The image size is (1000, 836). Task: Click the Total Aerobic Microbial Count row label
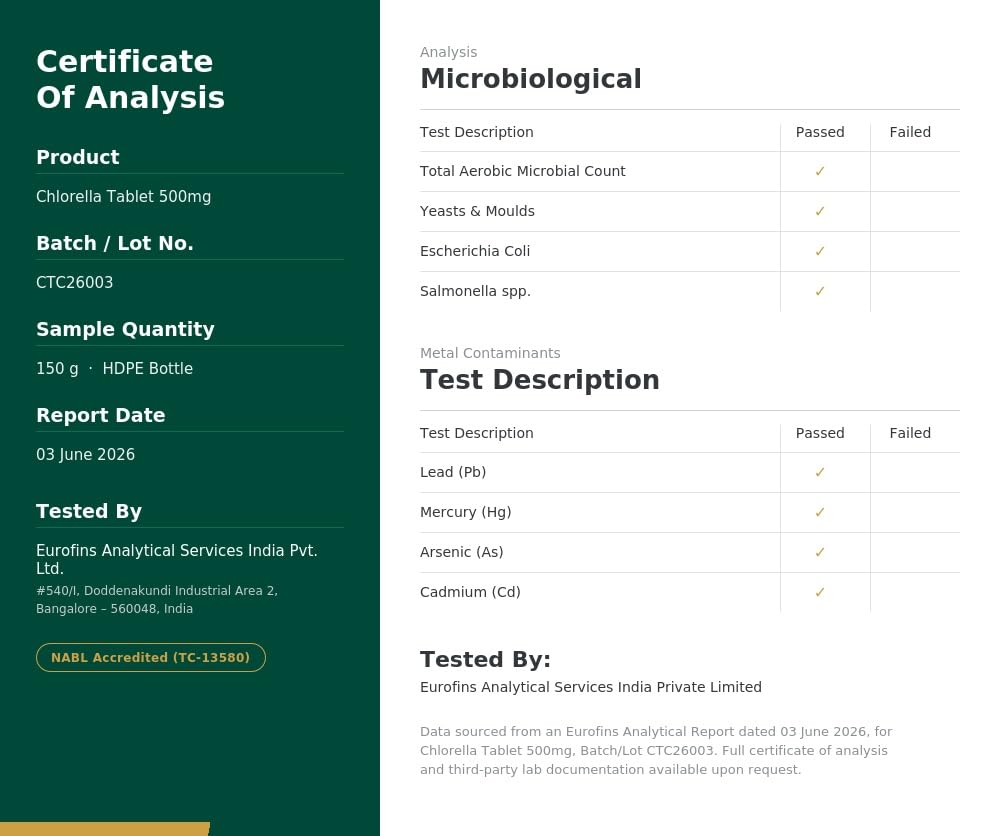(x=522, y=171)
